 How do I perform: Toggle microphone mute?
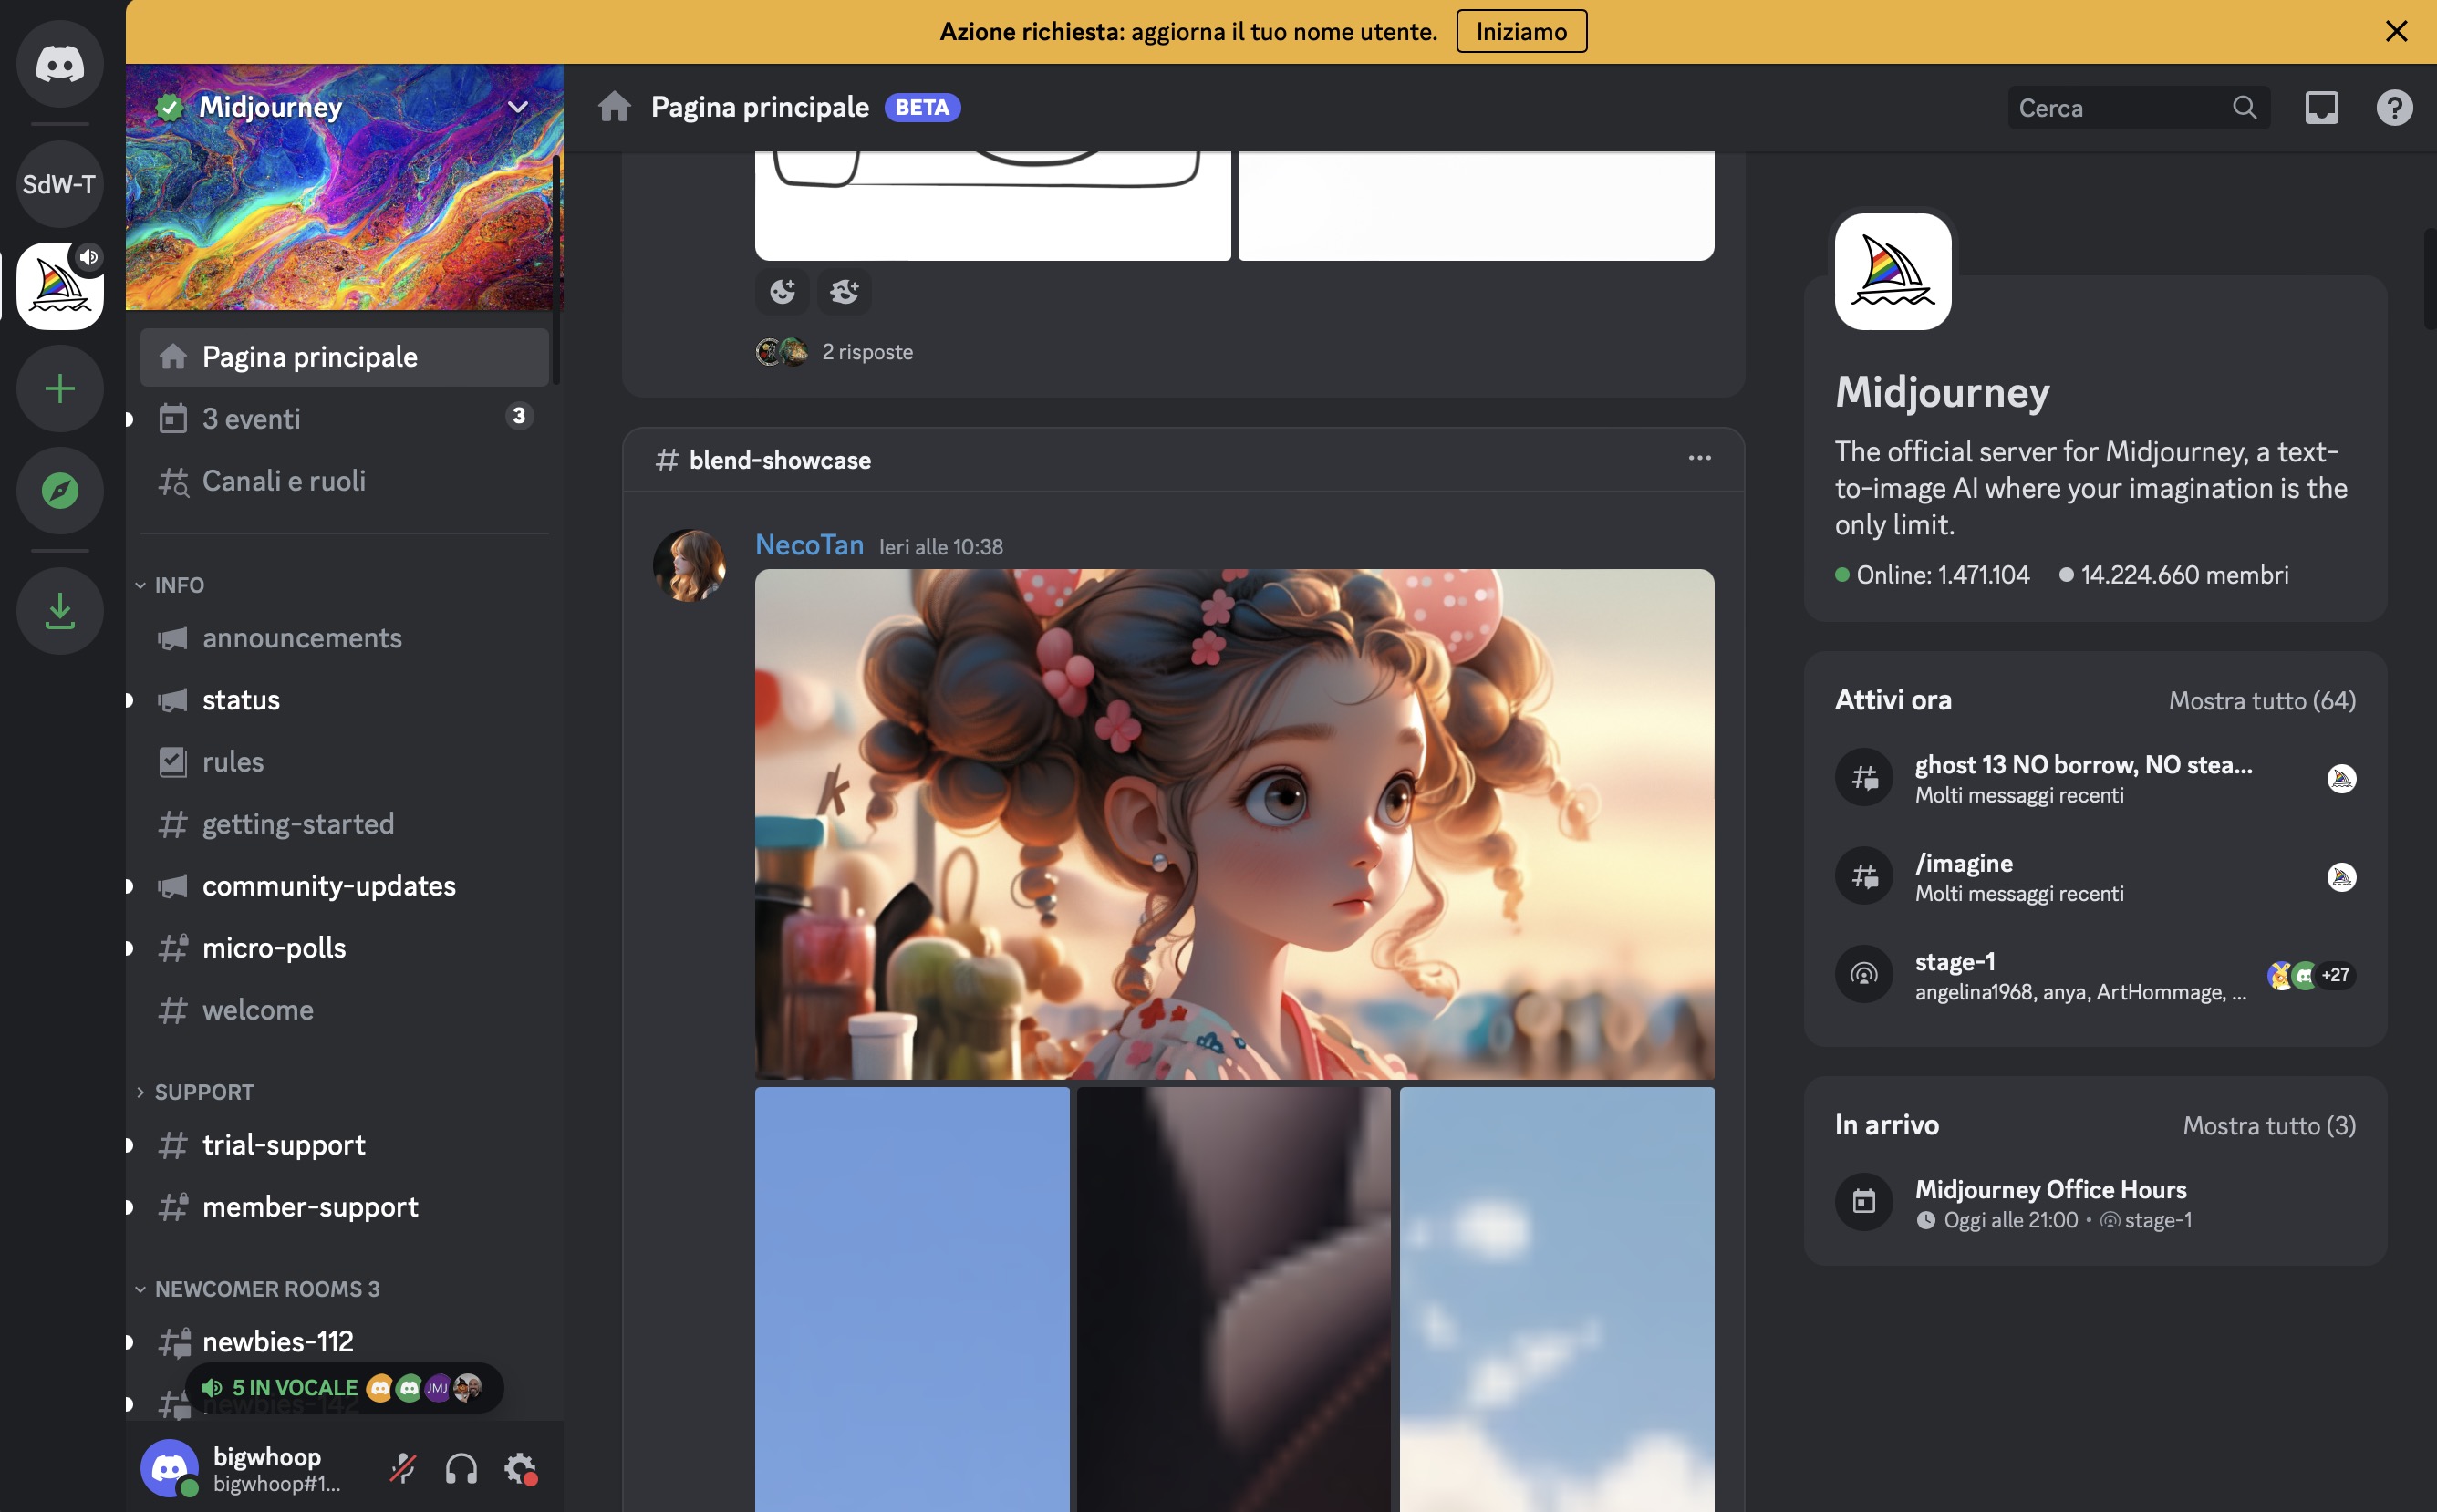403,1468
